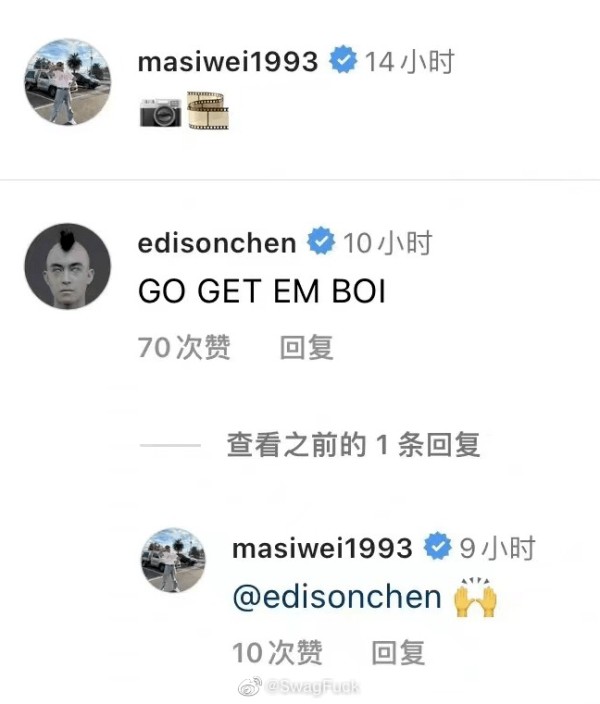600x704 pixels.
Task: Click masiwei1993 username in reply
Action: [x=322, y=548]
